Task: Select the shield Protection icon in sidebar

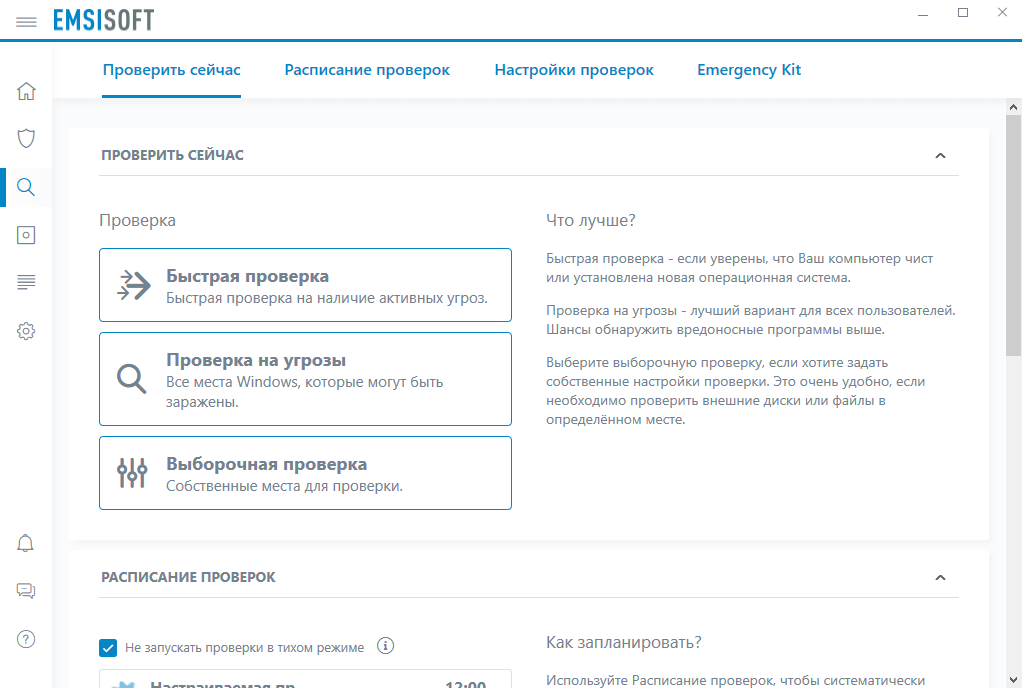Action: coord(26,138)
